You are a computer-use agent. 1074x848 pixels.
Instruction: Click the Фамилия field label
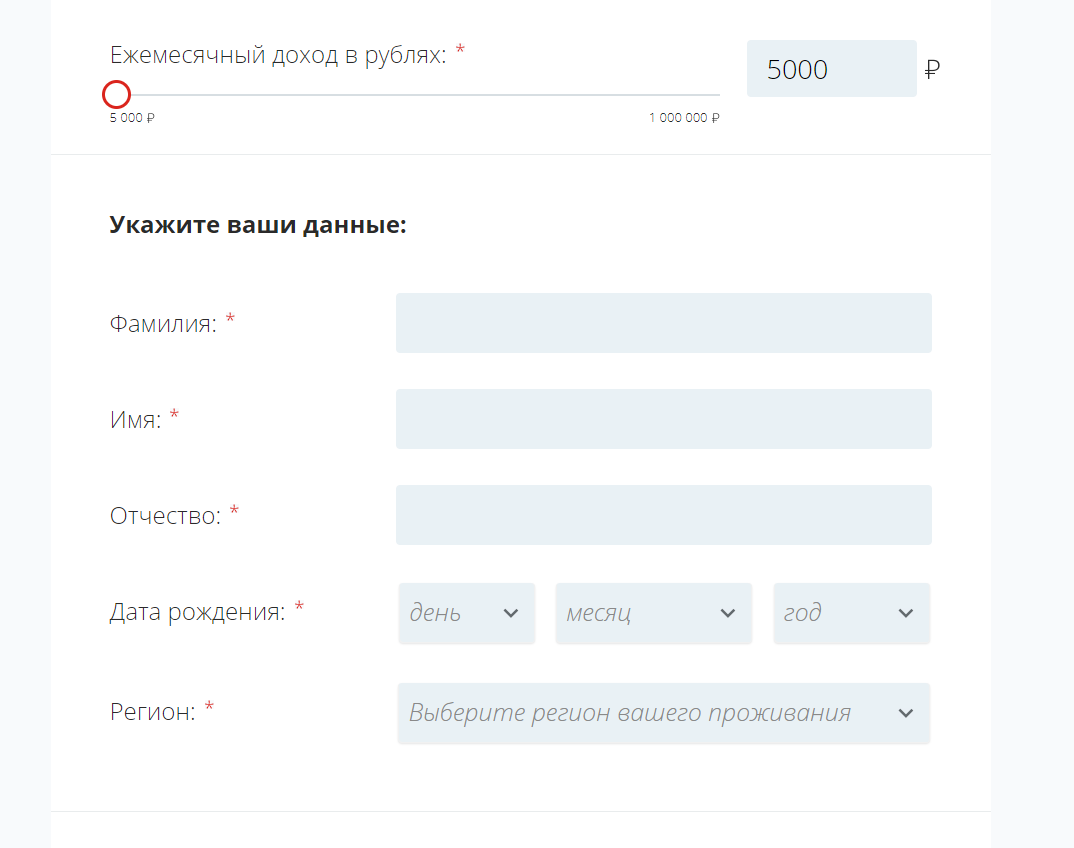163,324
